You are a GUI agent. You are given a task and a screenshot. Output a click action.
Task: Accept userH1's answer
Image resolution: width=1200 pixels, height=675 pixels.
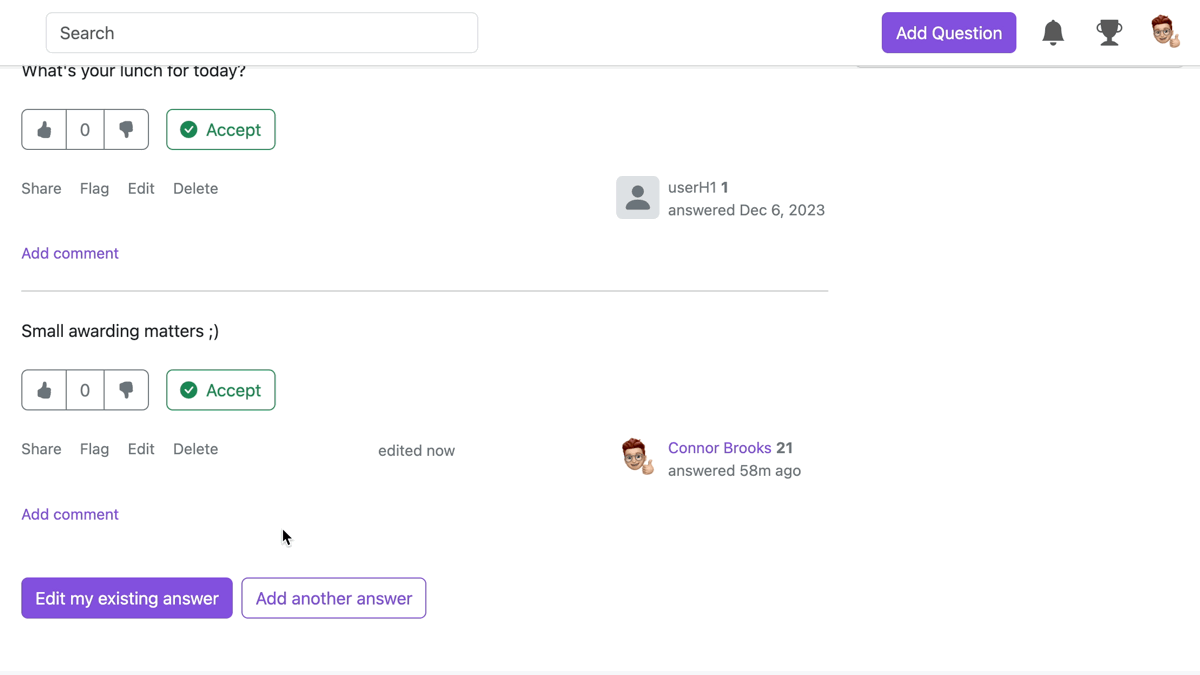220,130
